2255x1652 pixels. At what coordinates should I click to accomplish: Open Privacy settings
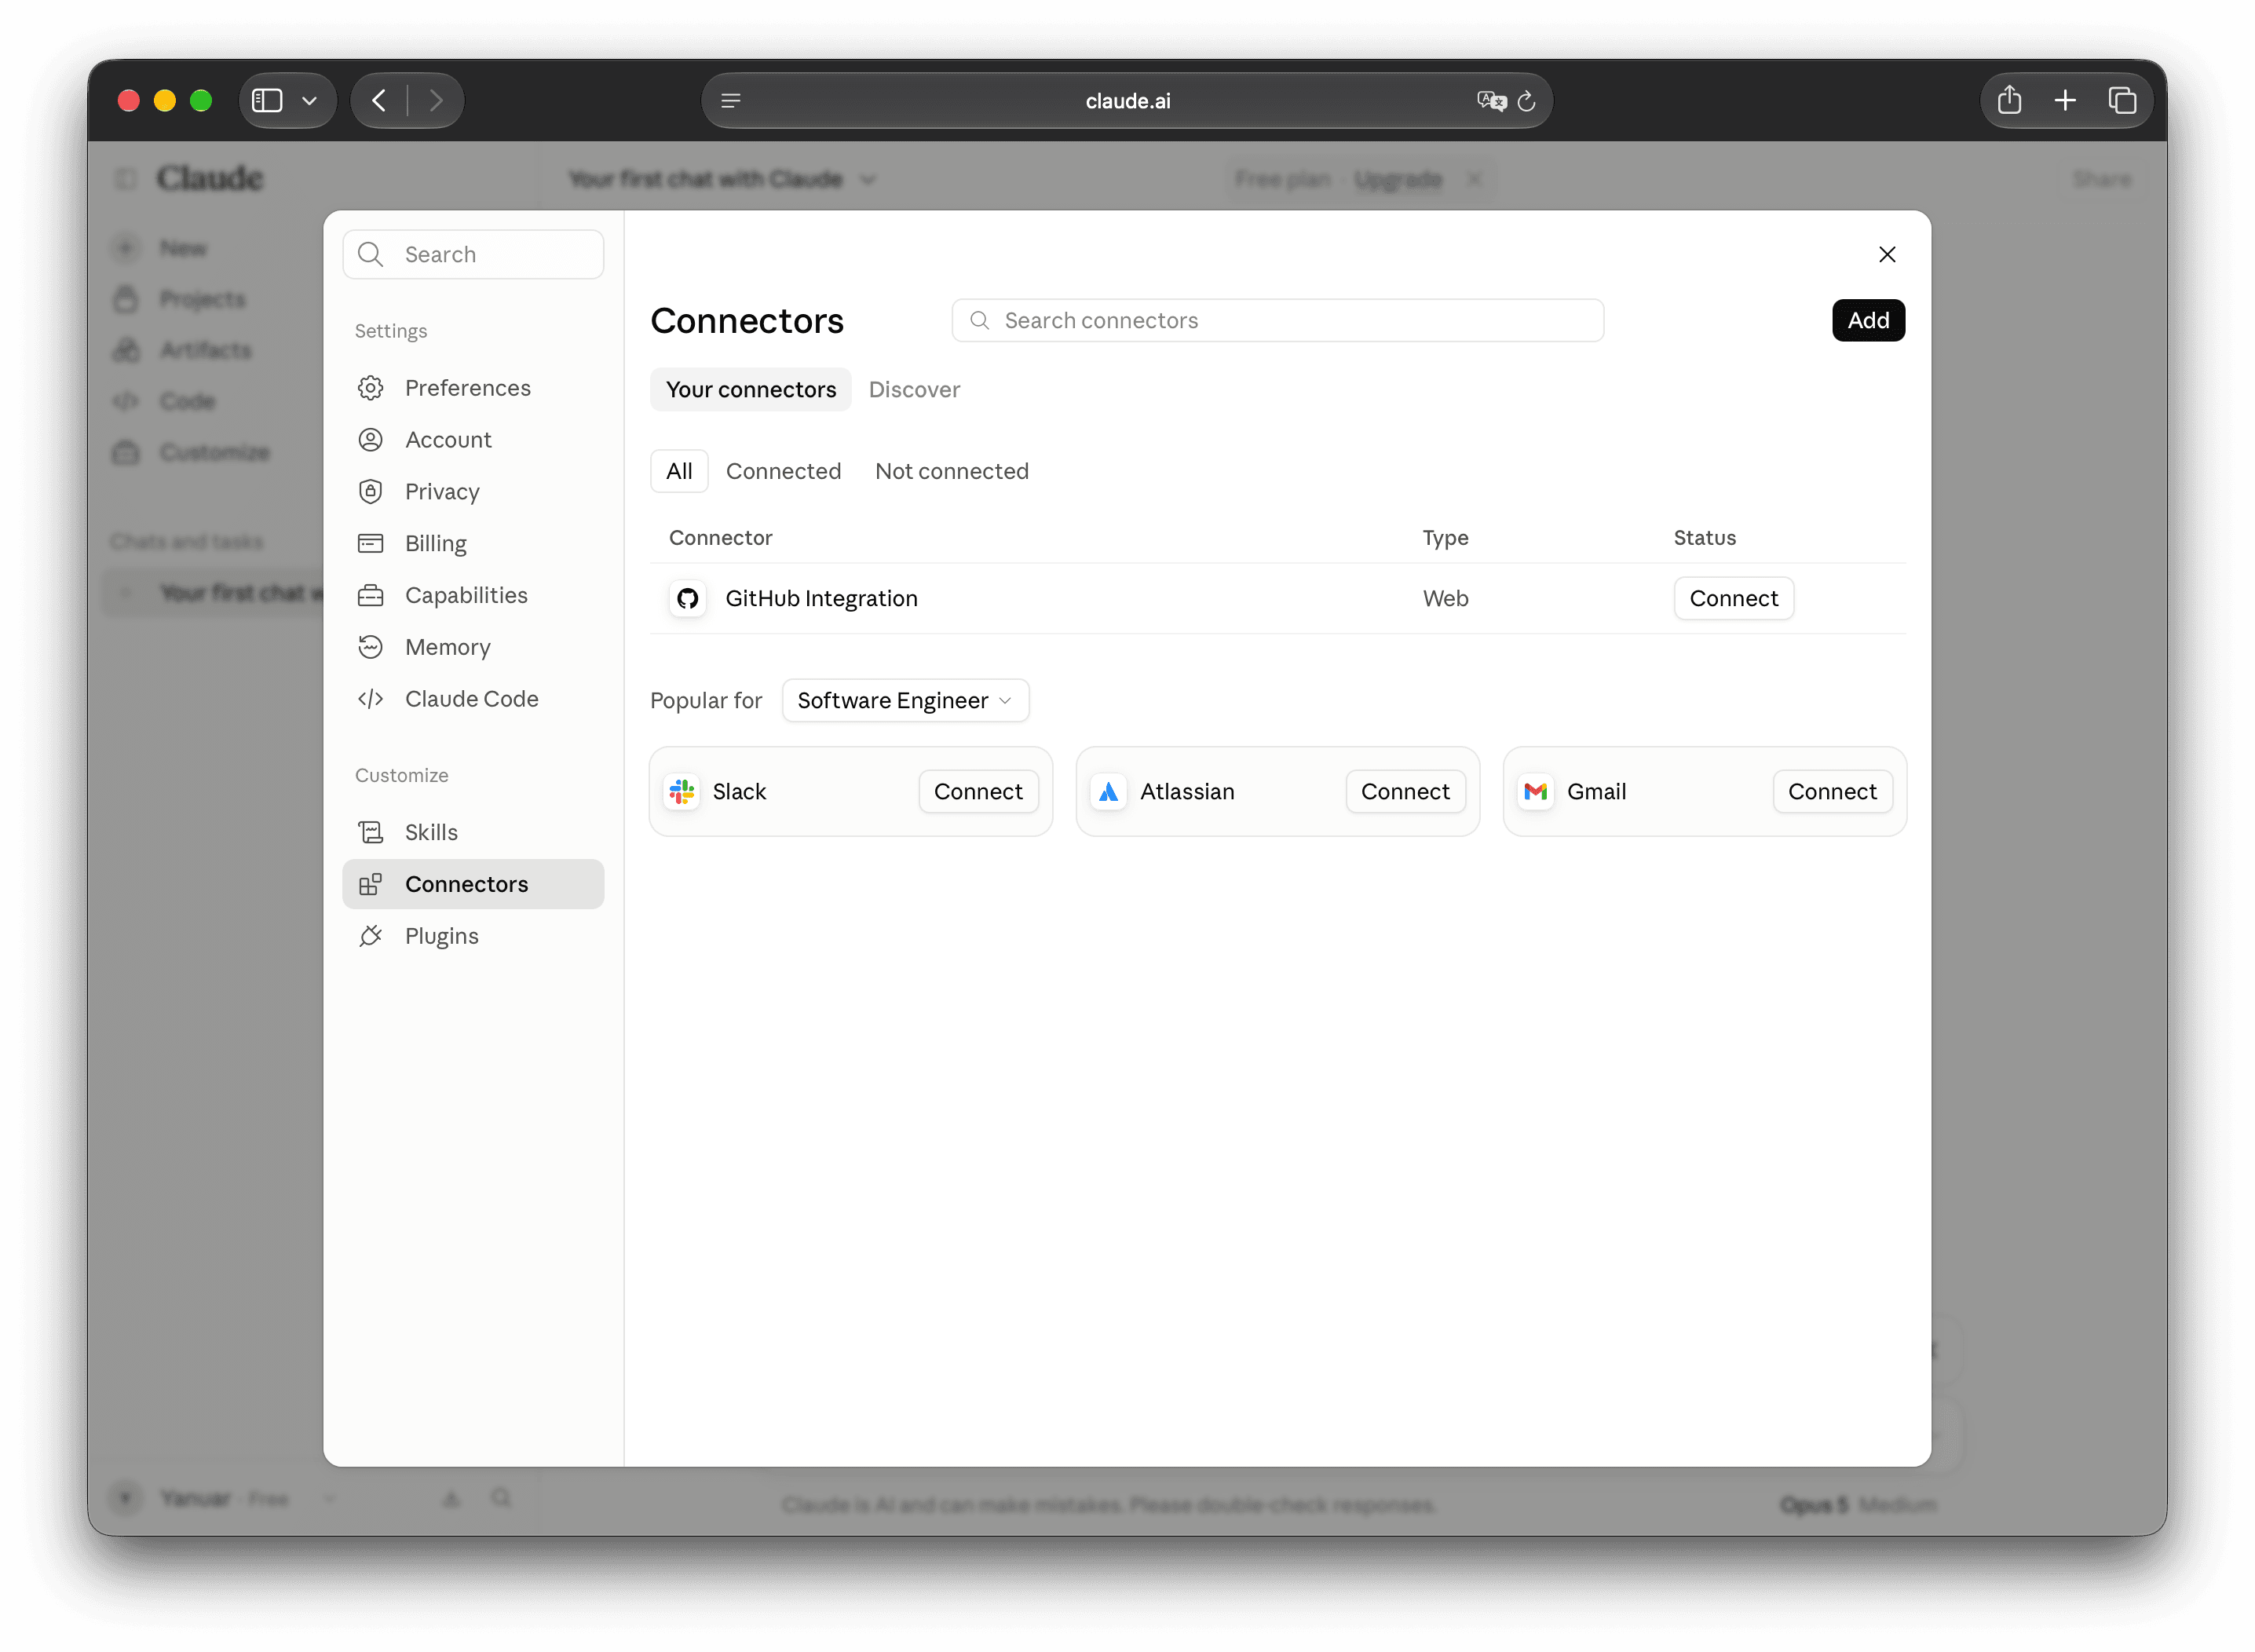point(472,492)
